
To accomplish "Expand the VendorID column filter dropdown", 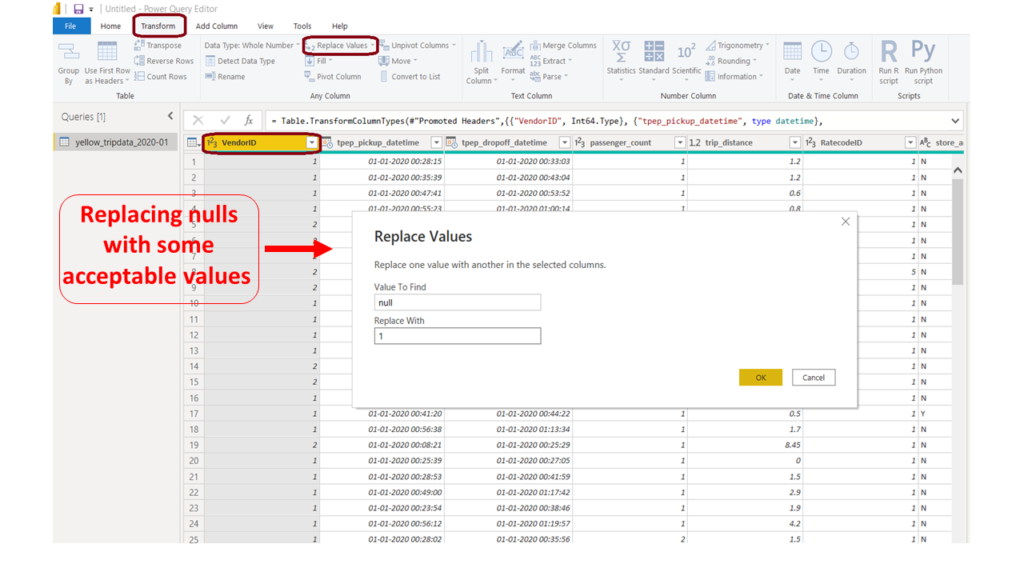I will coord(311,143).
